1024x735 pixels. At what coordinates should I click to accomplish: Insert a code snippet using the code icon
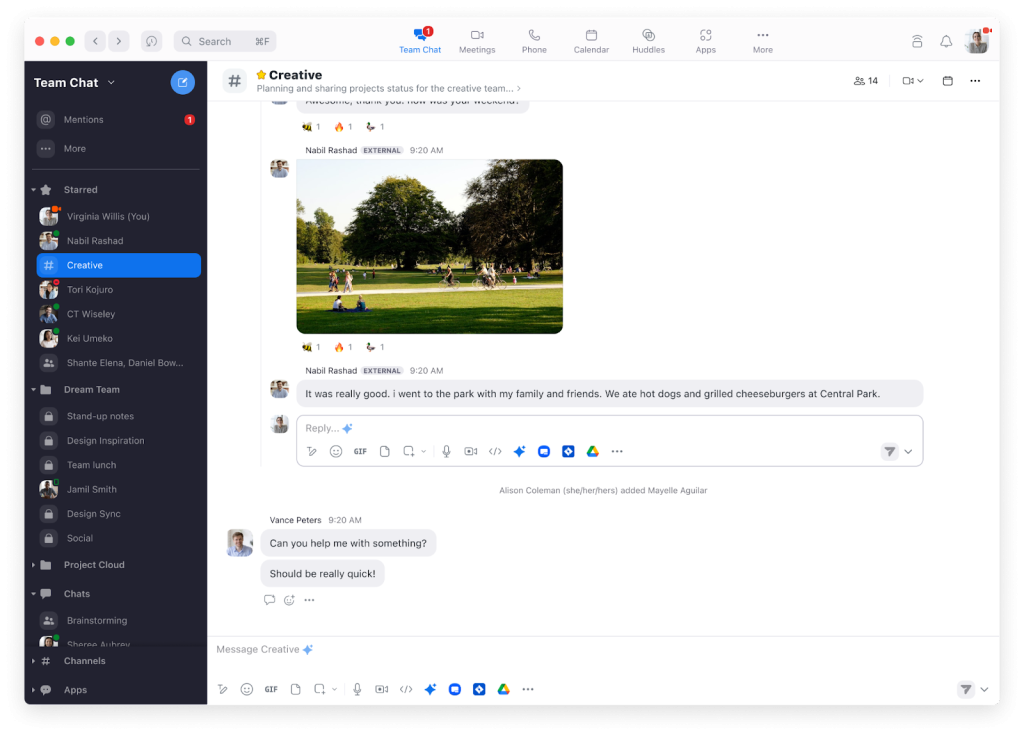pyautogui.click(x=406, y=689)
